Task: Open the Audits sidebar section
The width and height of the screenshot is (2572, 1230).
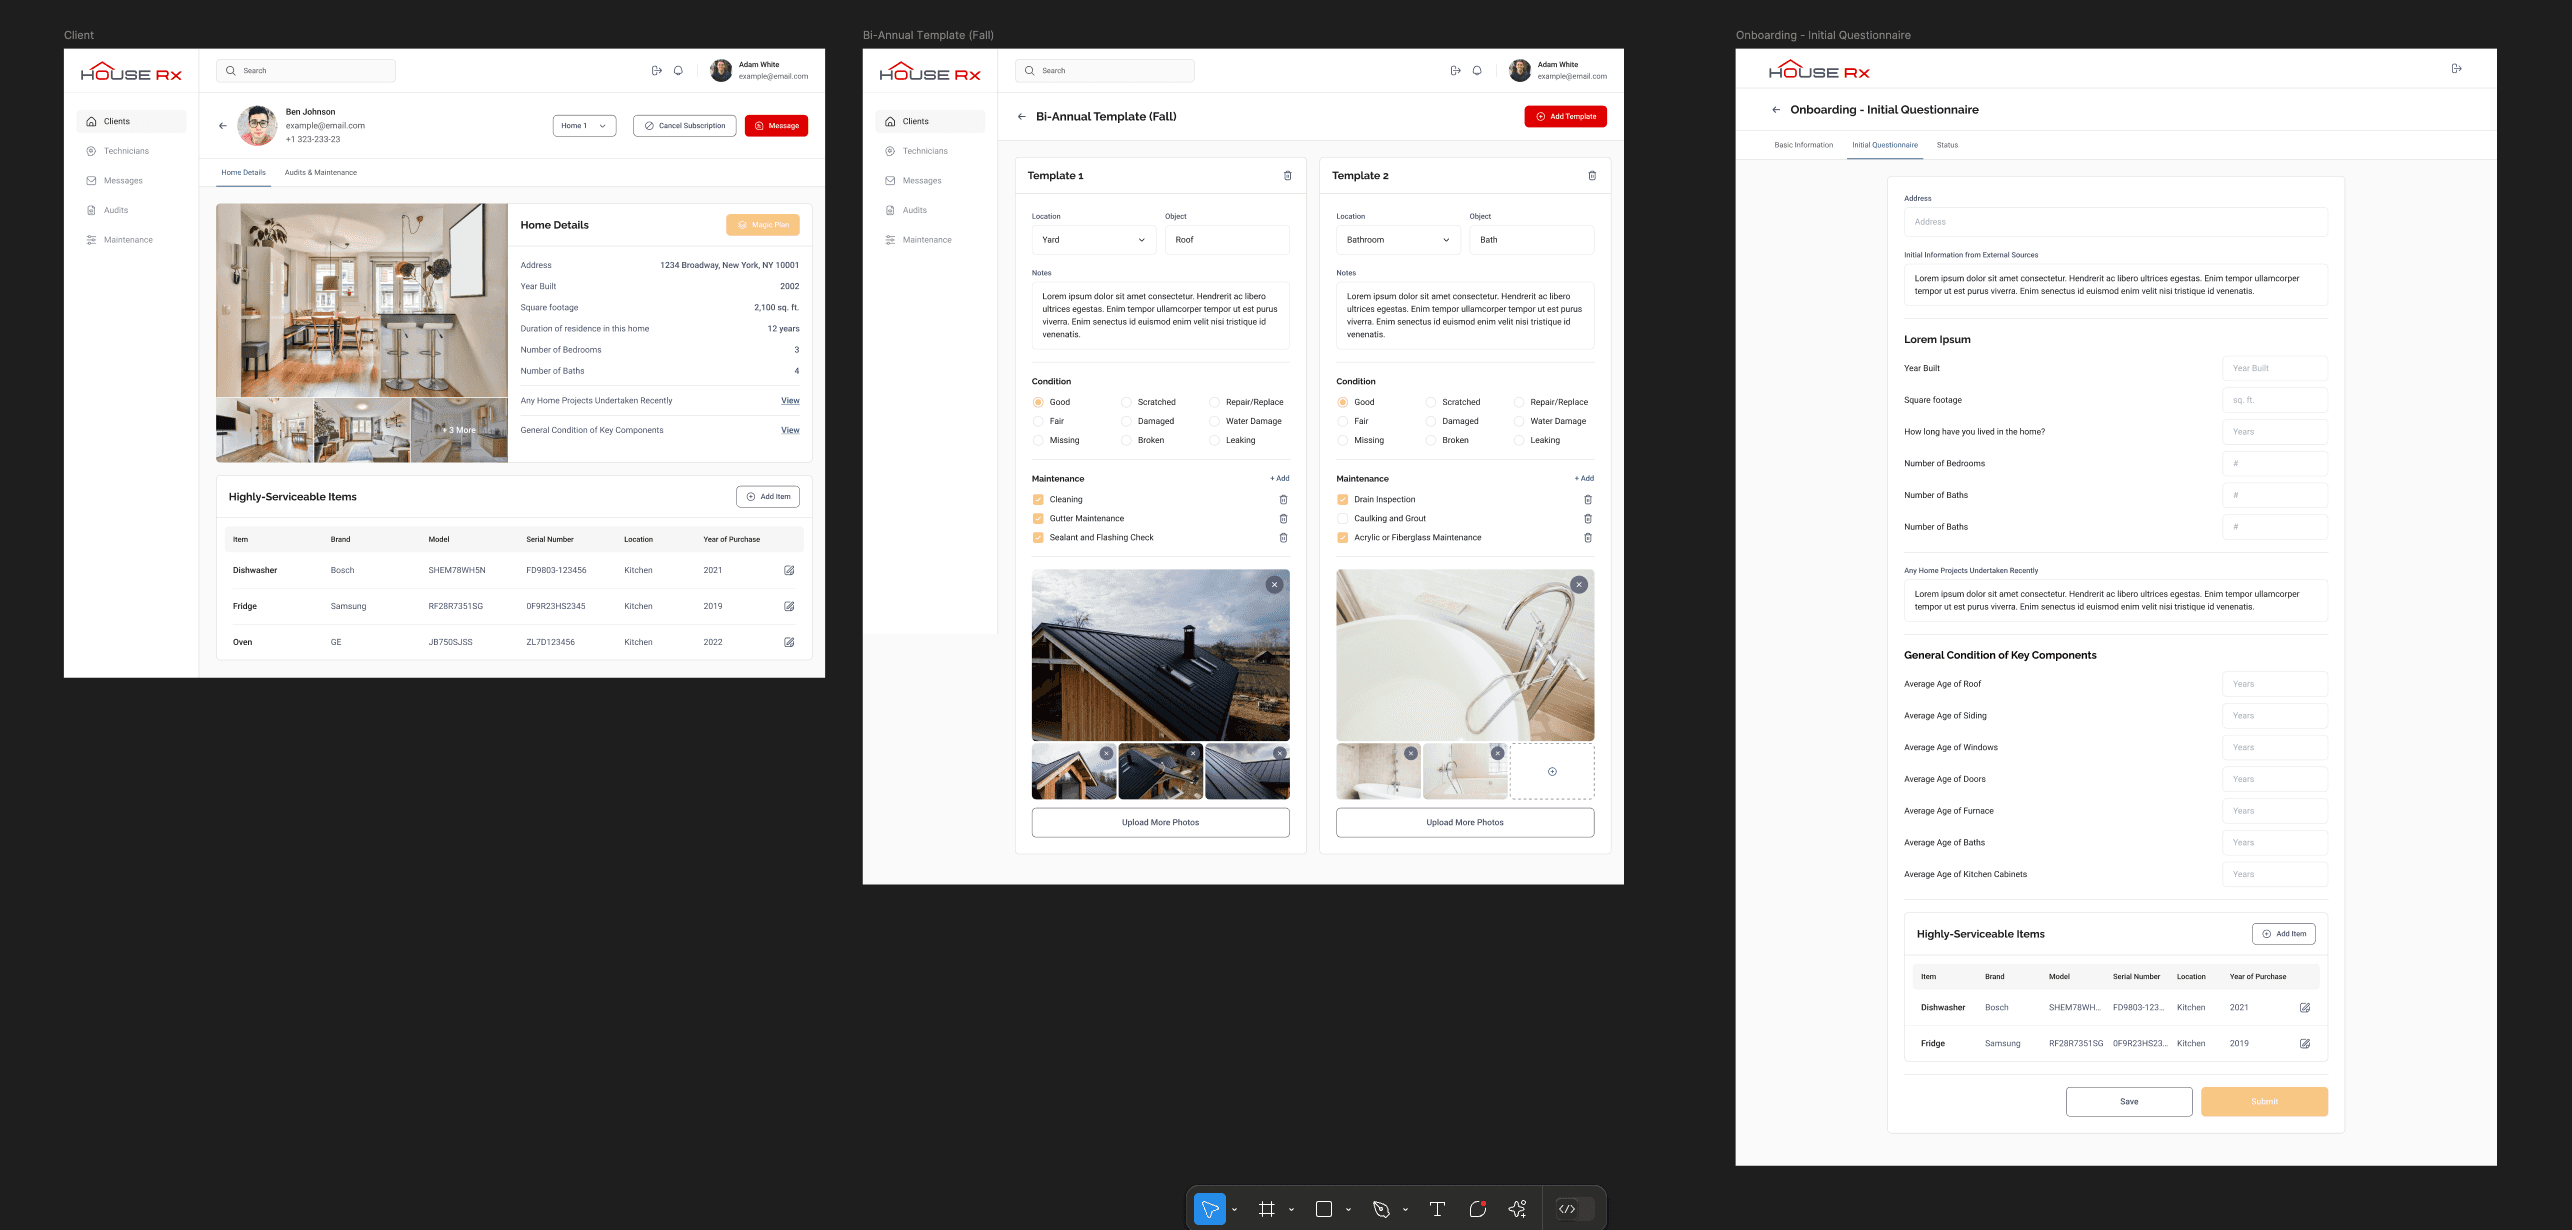Action: pyautogui.click(x=116, y=210)
